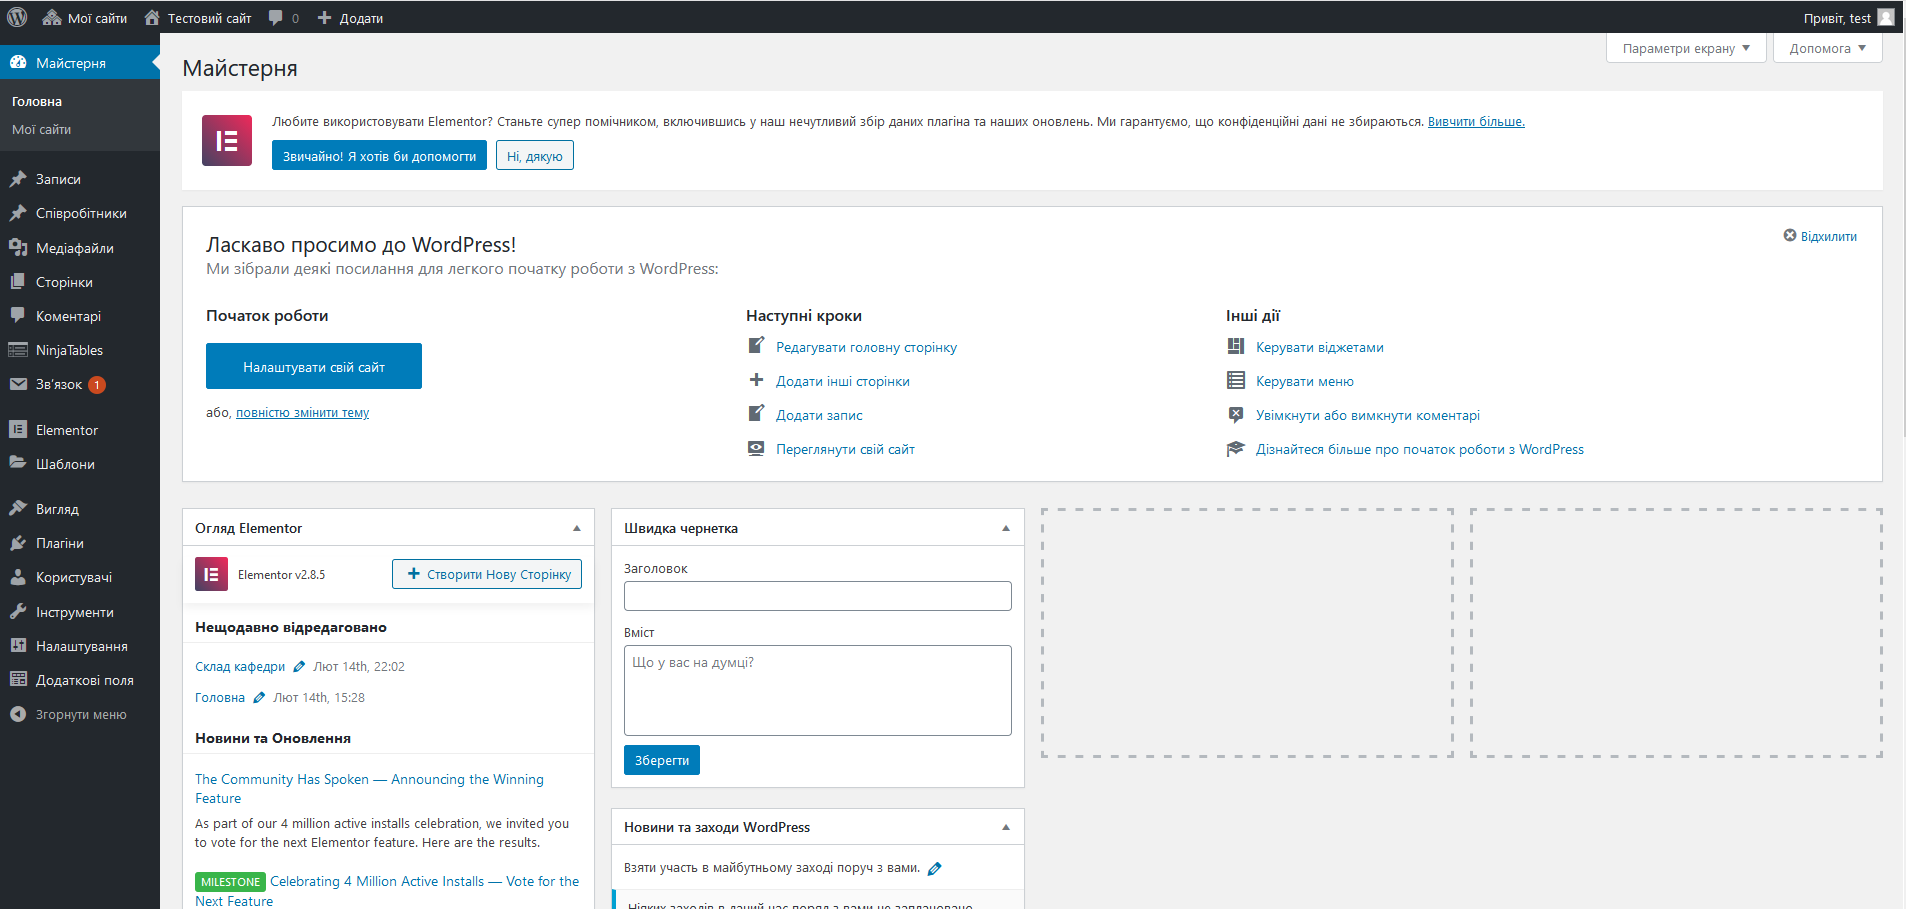Open the WordPress logo menu

pyautogui.click(x=17, y=17)
